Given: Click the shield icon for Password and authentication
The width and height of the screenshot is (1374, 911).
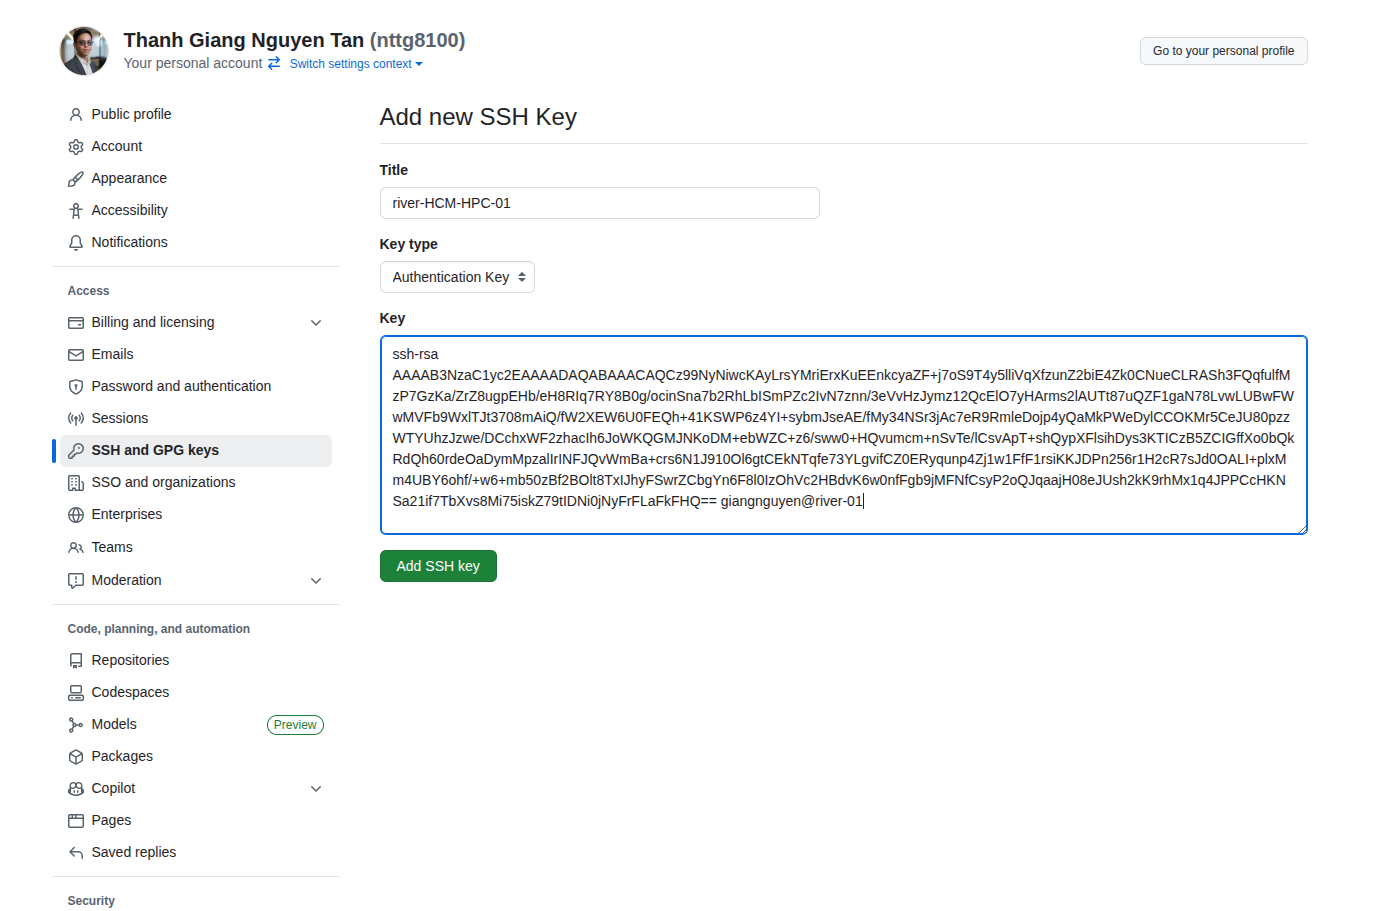Looking at the screenshot, I should pos(76,387).
